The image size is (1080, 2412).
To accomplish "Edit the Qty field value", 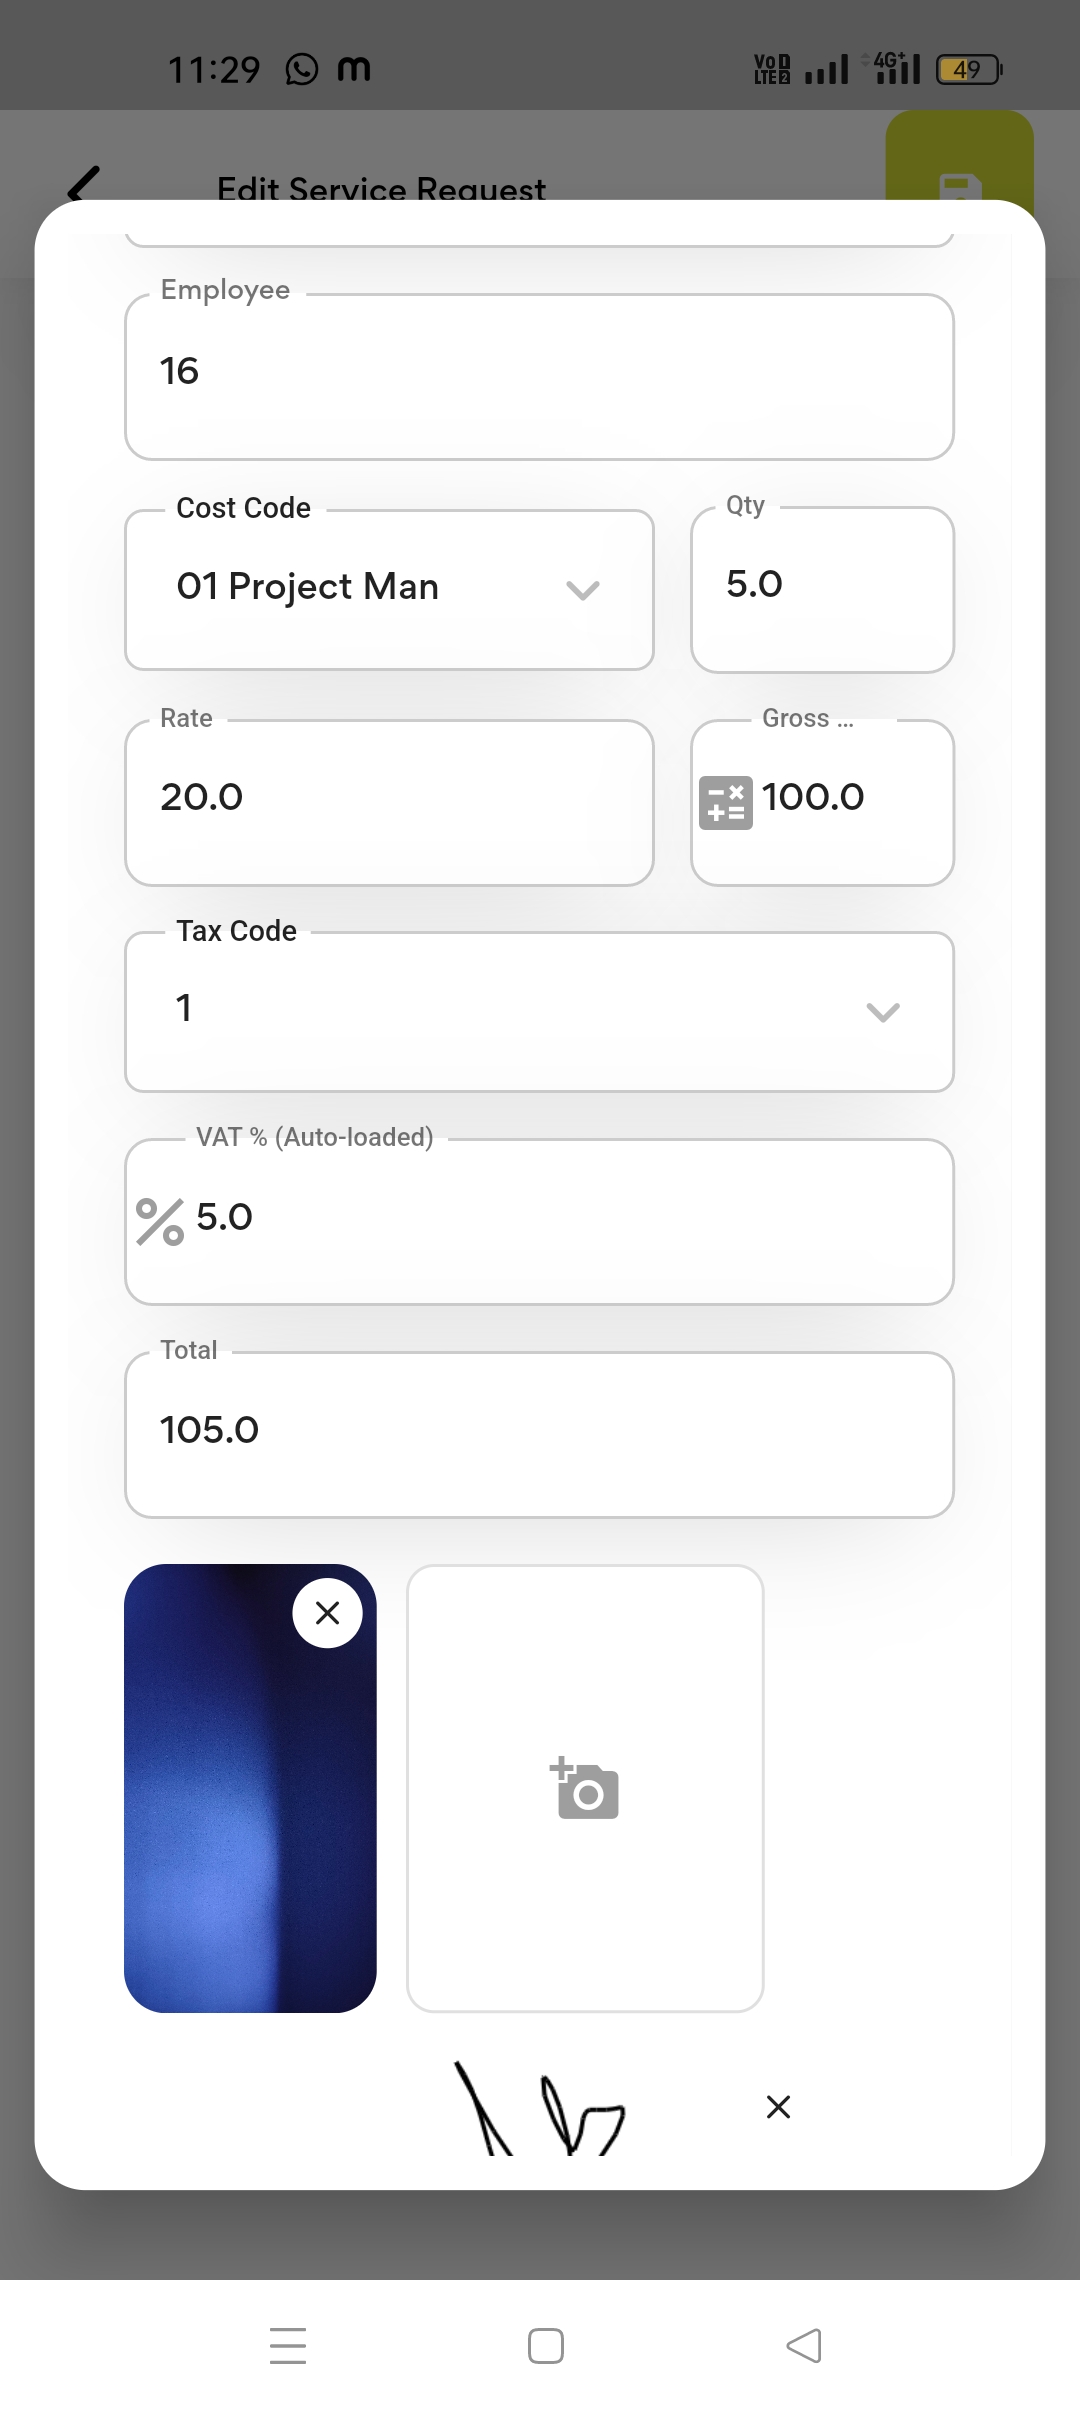I will [822, 589].
